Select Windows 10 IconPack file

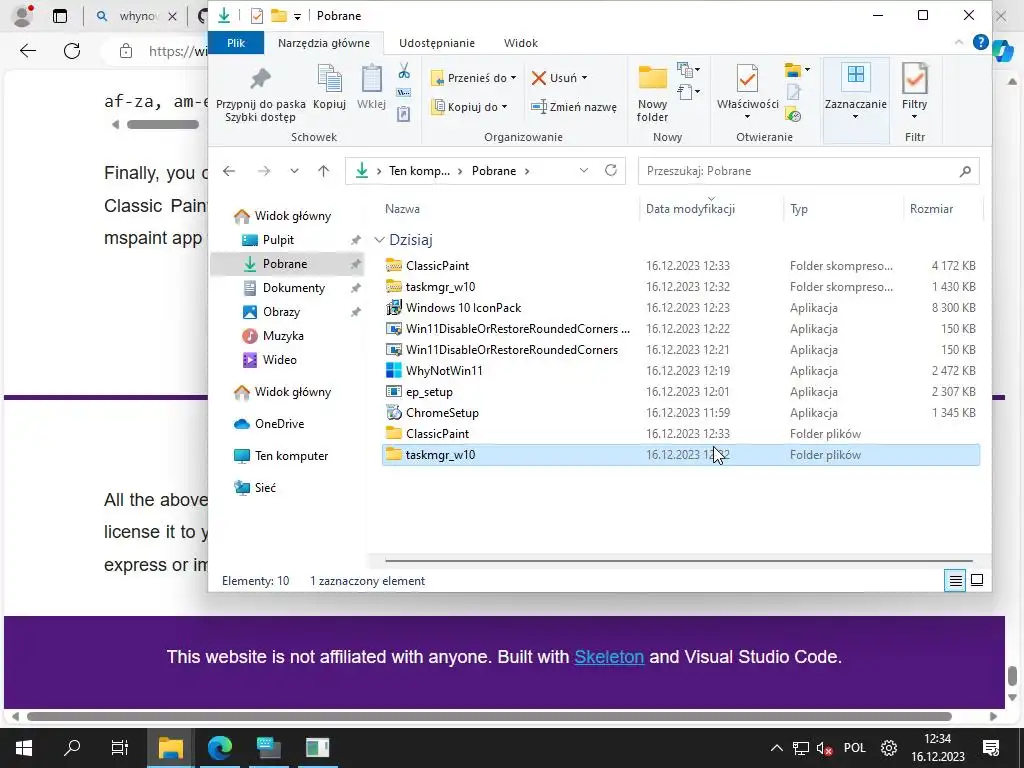click(x=680, y=308)
